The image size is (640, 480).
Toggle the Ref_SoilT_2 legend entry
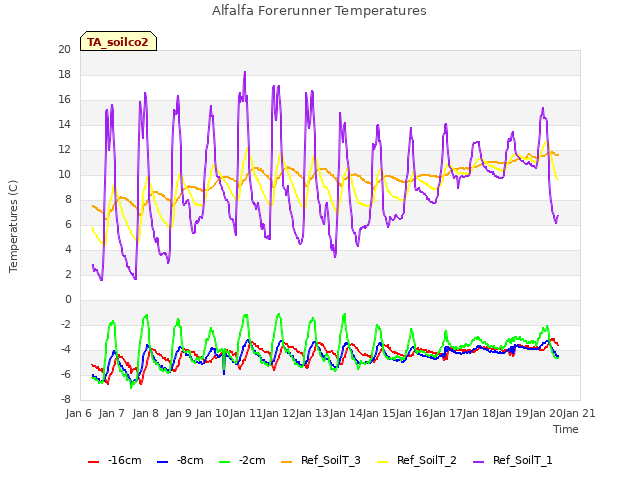coord(417,460)
